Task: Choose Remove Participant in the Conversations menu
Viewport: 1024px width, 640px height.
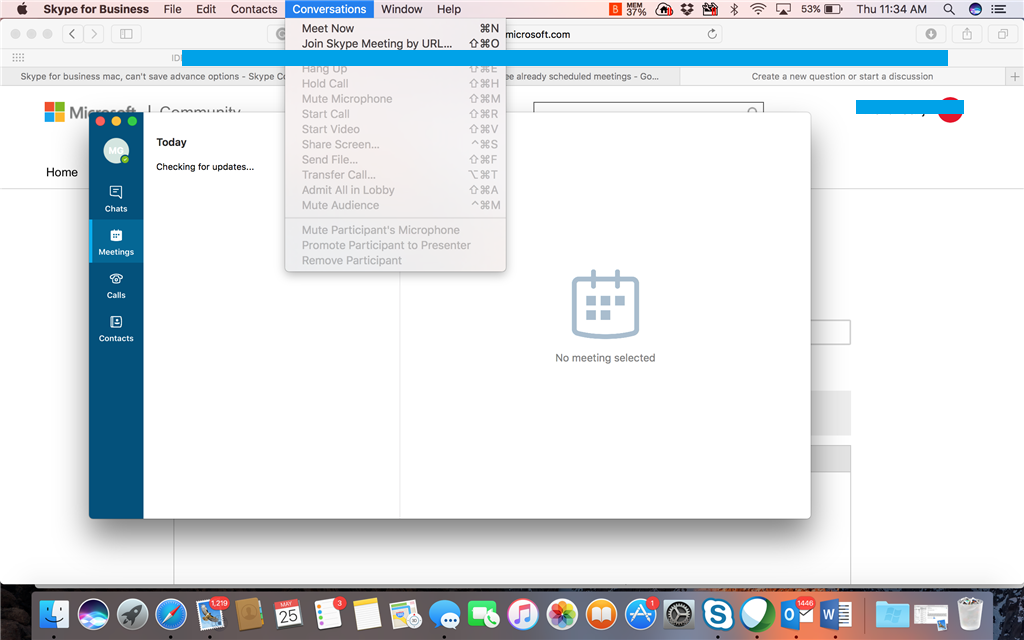Action: click(395, 261)
